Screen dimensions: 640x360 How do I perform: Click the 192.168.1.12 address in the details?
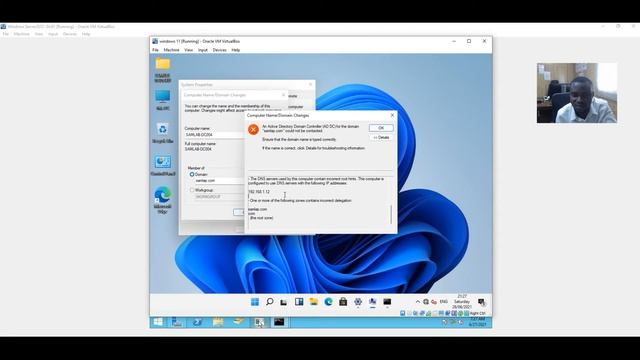[x=259, y=191]
